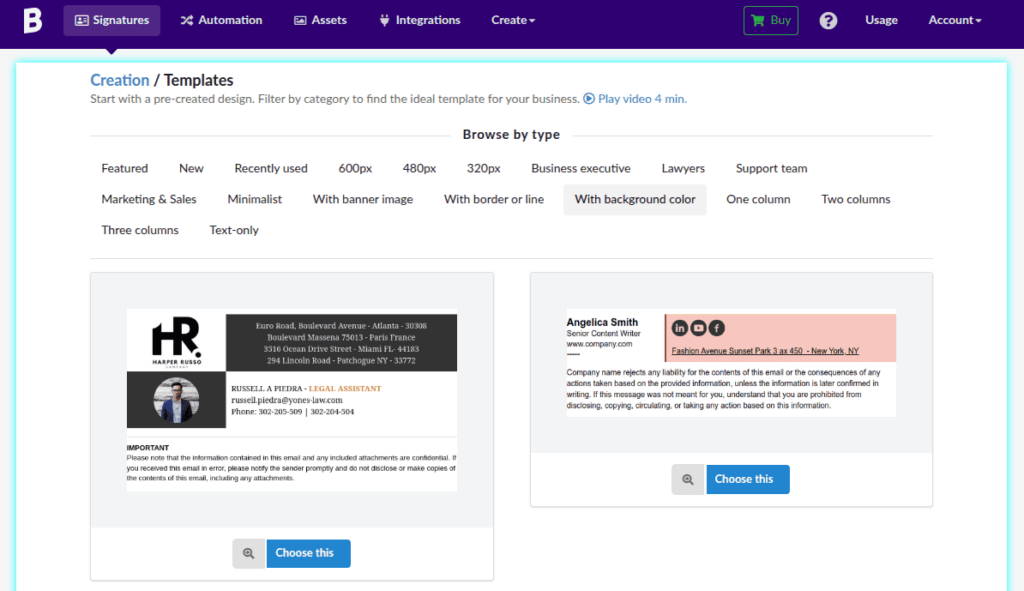Click the ID card icon beside Signatures
The height and width of the screenshot is (591, 1024).
(82, 20)
